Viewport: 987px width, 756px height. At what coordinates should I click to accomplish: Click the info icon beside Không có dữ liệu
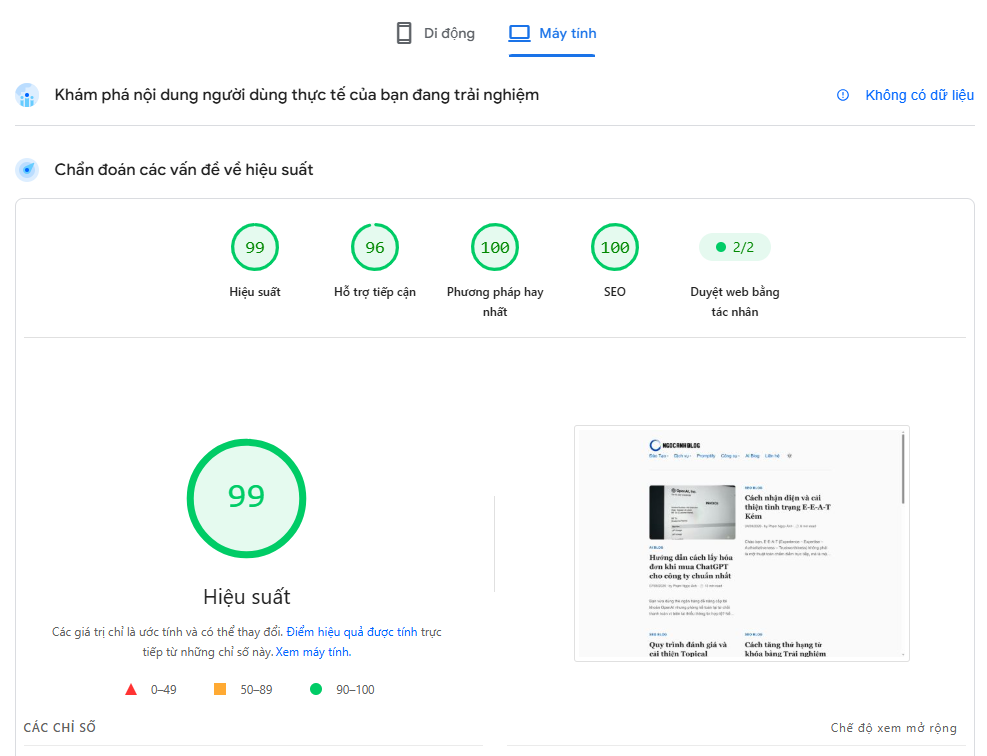coord(843,95)
